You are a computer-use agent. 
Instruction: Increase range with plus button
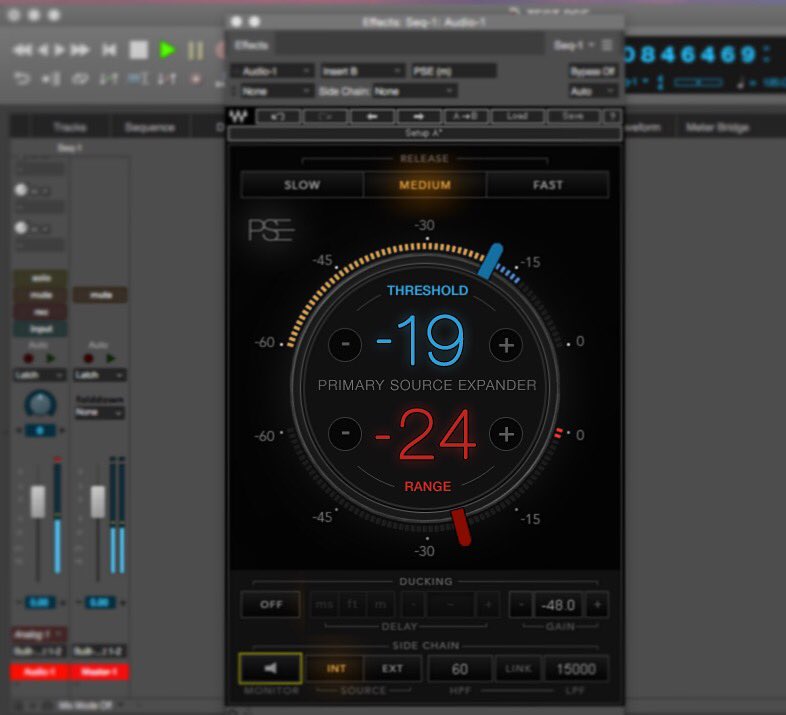pyautogui.click(x=506, y=434)
